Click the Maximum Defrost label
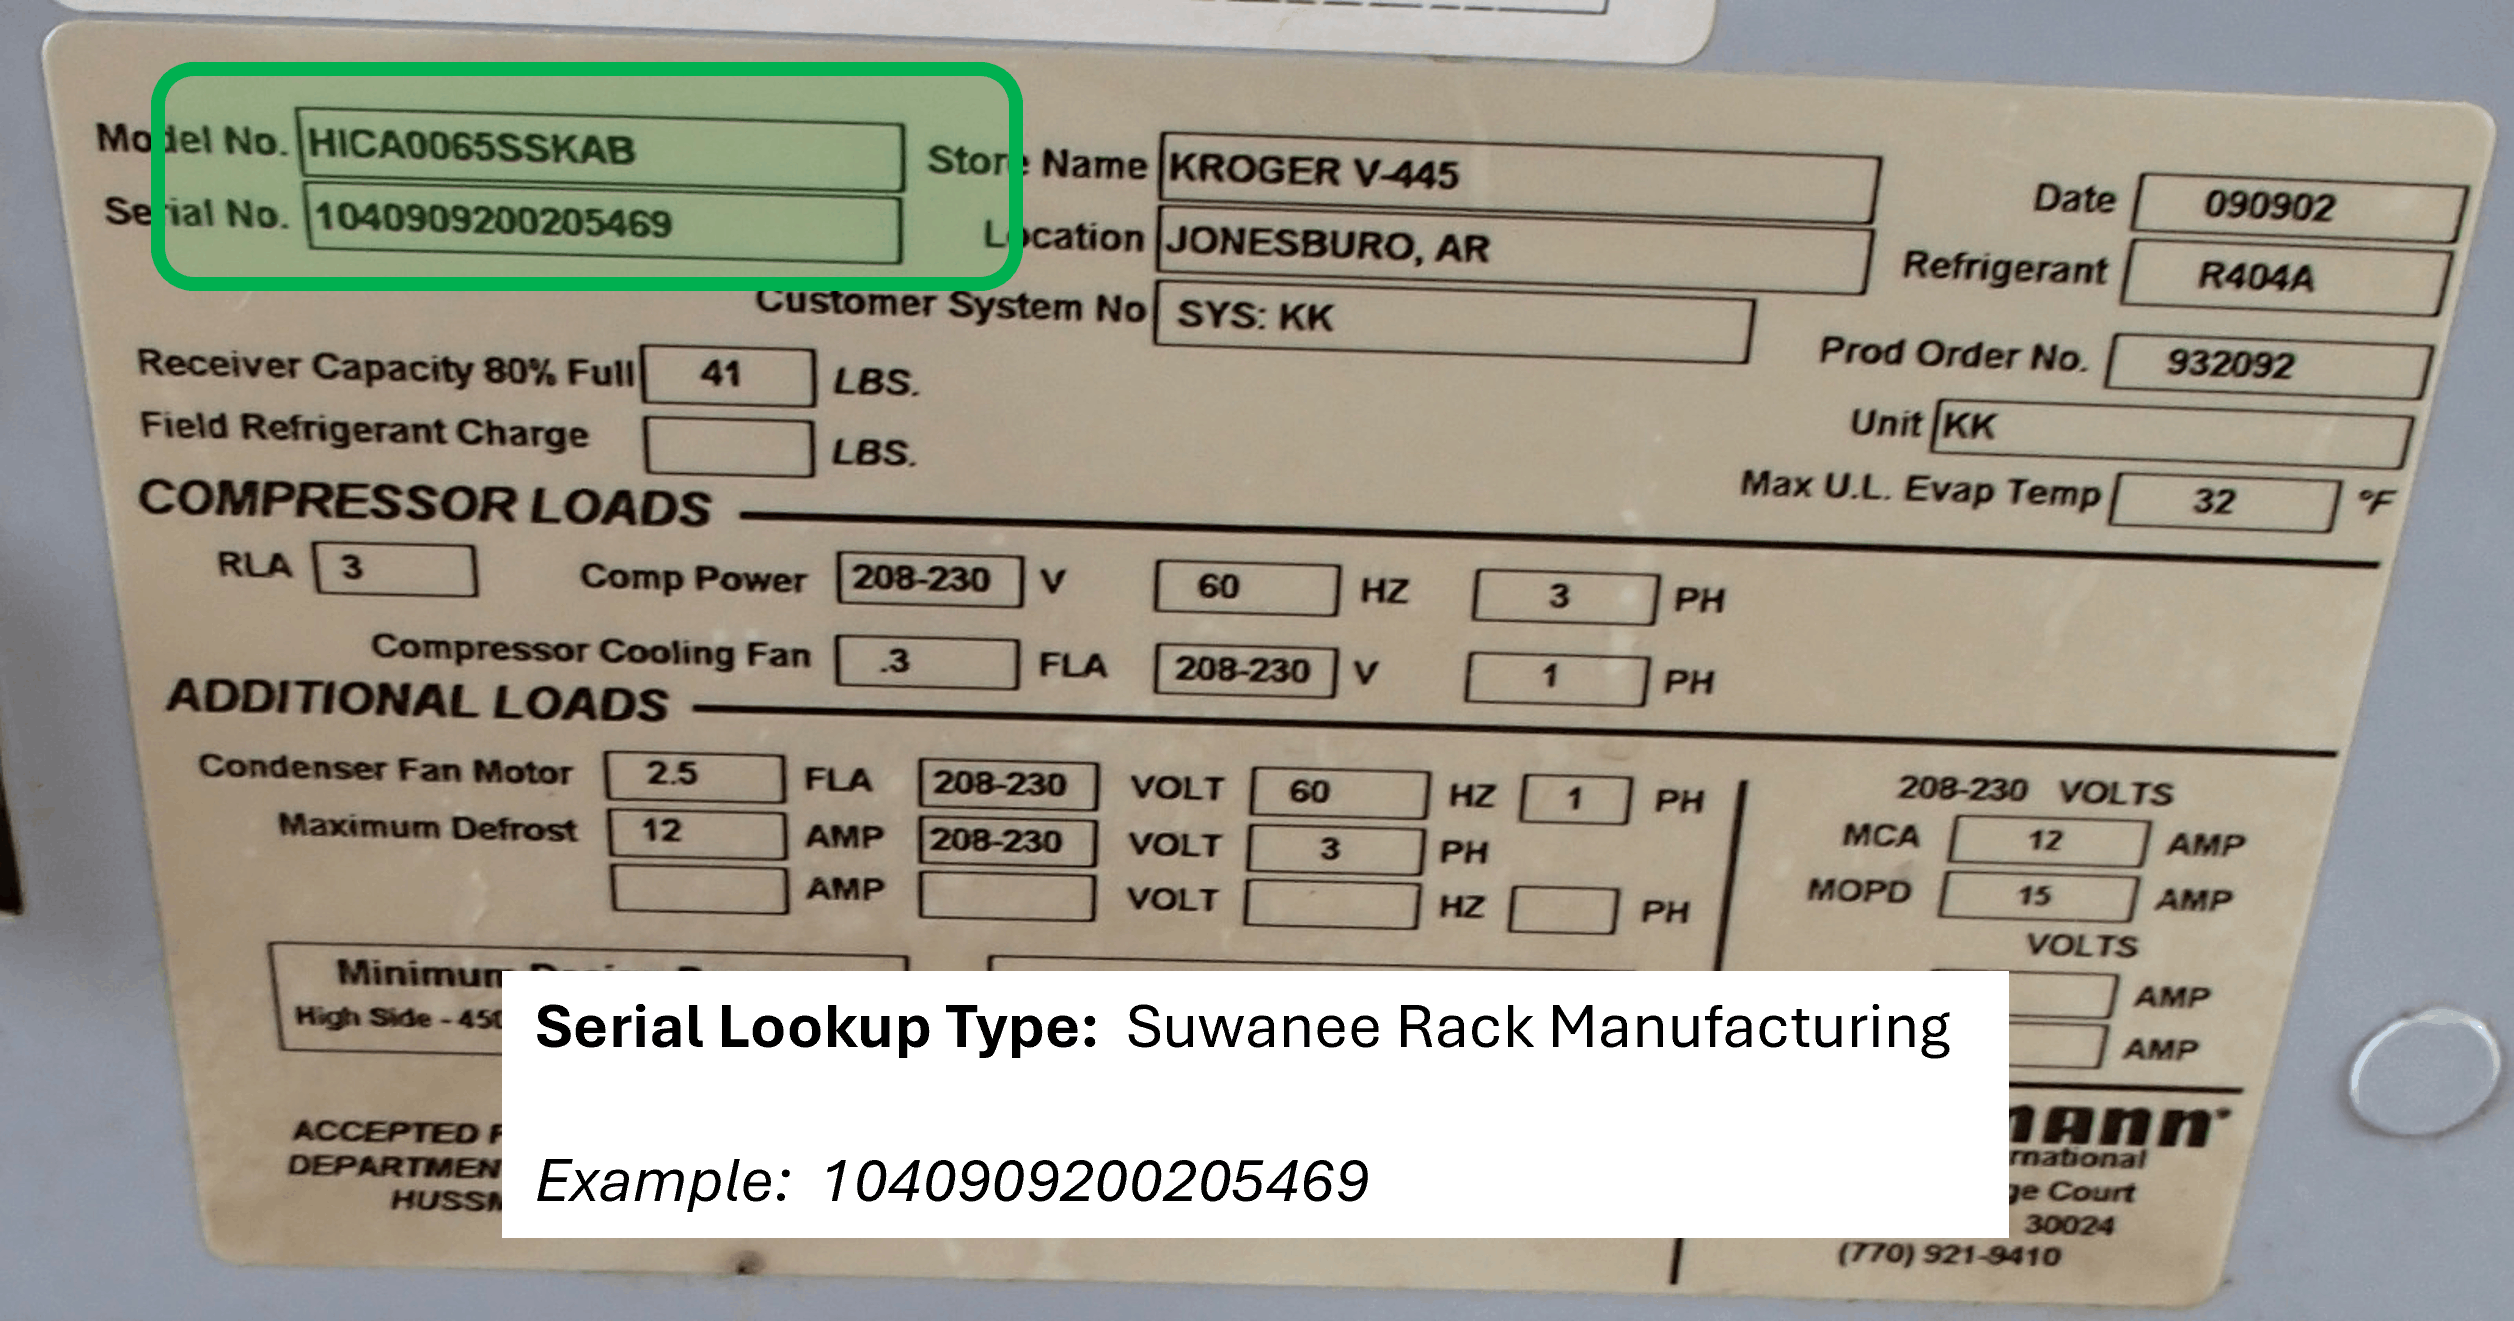This screenshot has height=1321, width=2514. tap(428, 827)
